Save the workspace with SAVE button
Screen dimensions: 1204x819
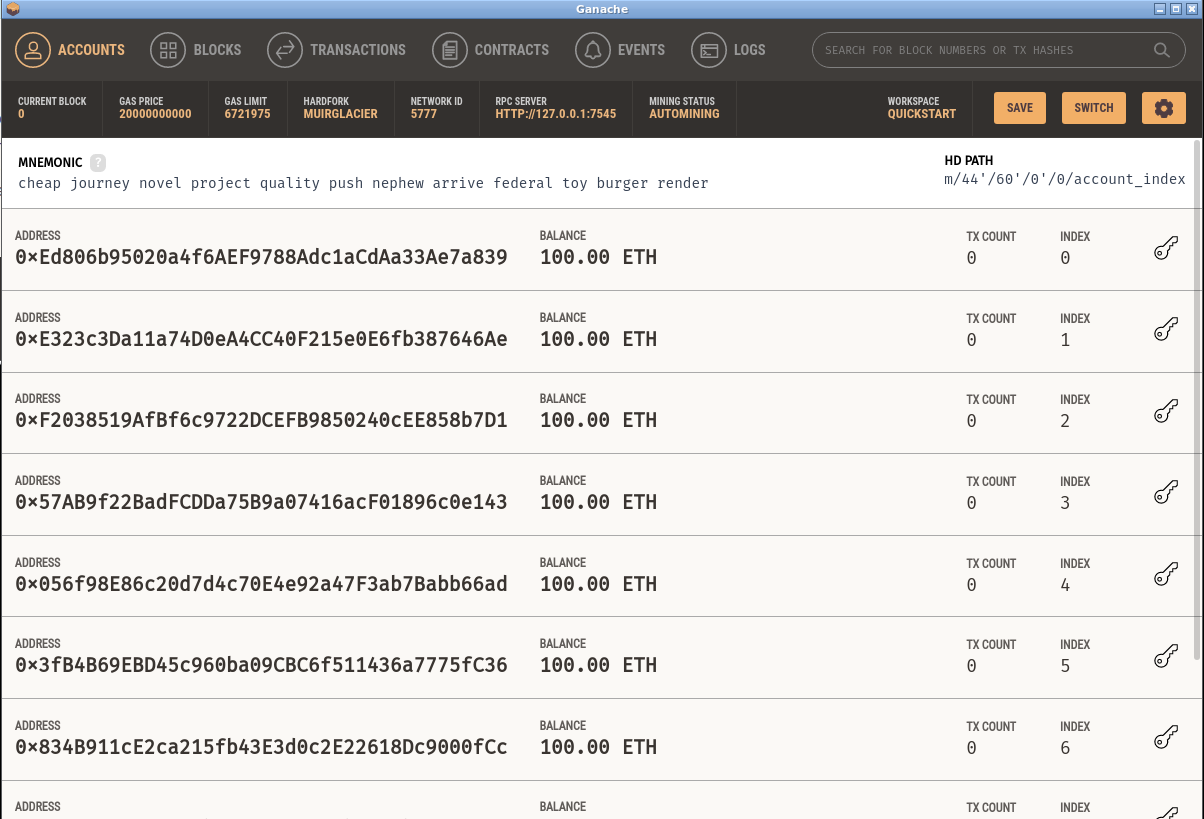click(1020, 108)
